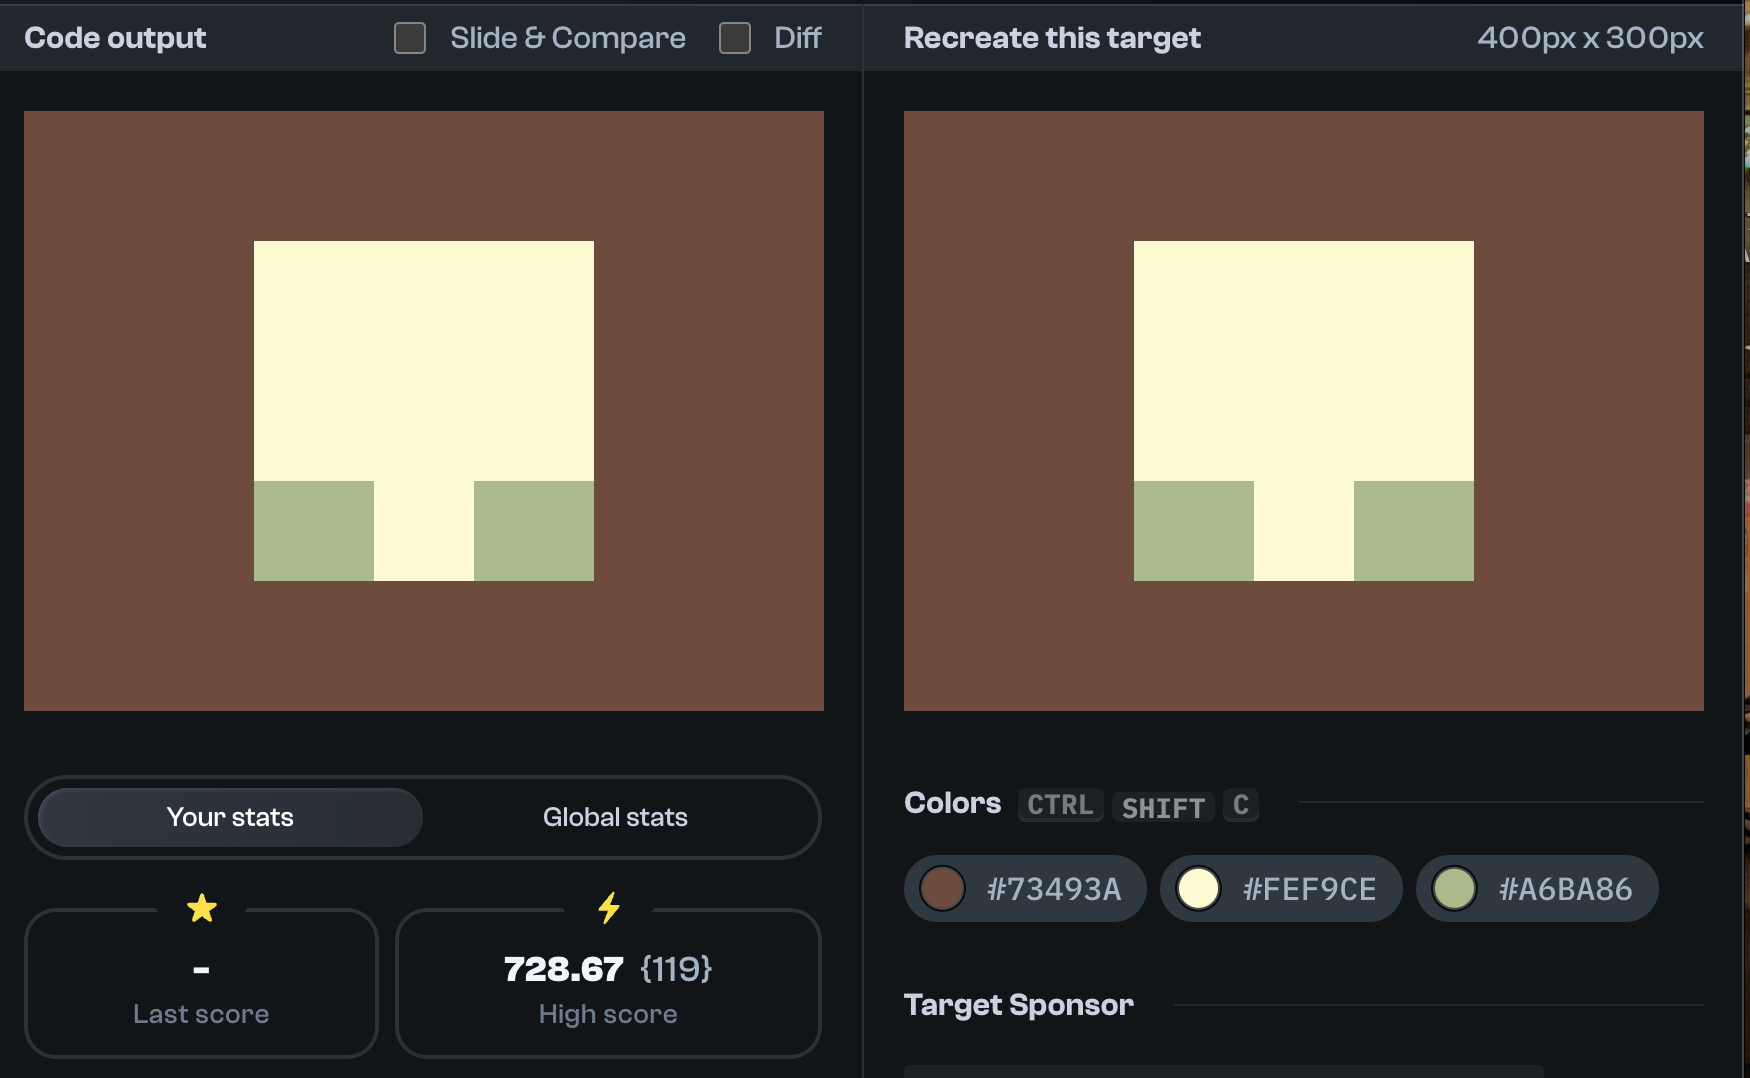This screenshot has width=1750, height=1078.
Task: Click the Colors section heading
Action: coord(952,803)
